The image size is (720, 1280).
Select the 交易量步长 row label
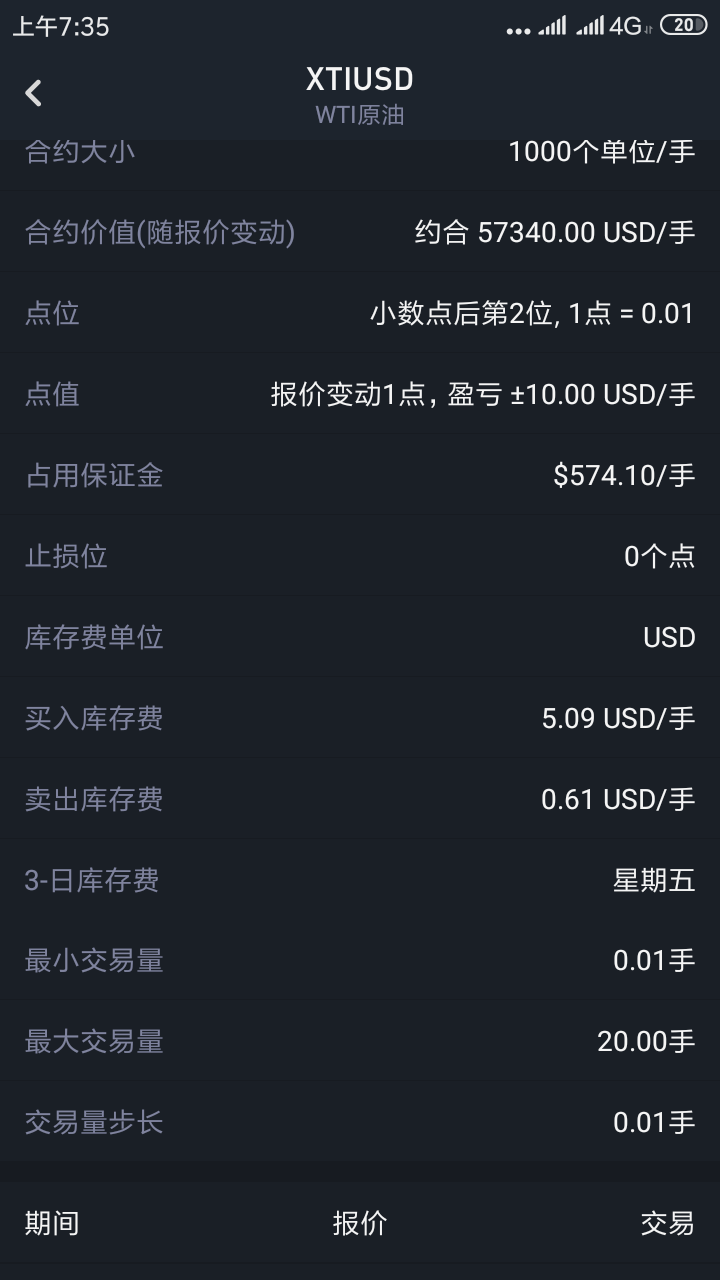94,1123
